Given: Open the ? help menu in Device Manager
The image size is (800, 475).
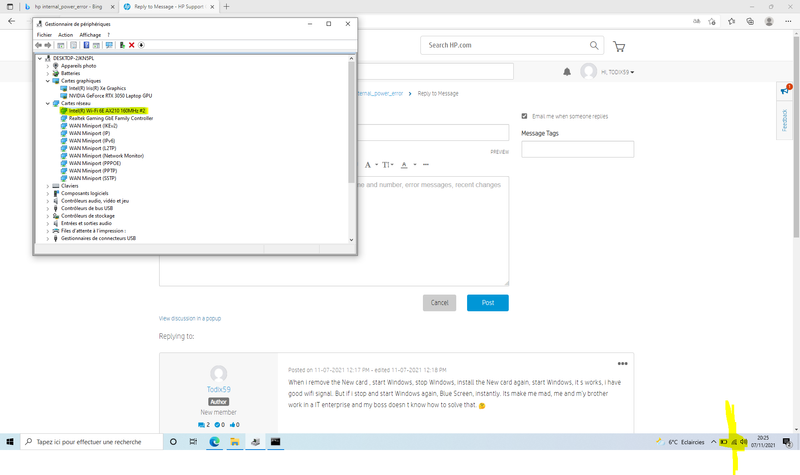Looking at the screenshot, I should coord(108,35).
